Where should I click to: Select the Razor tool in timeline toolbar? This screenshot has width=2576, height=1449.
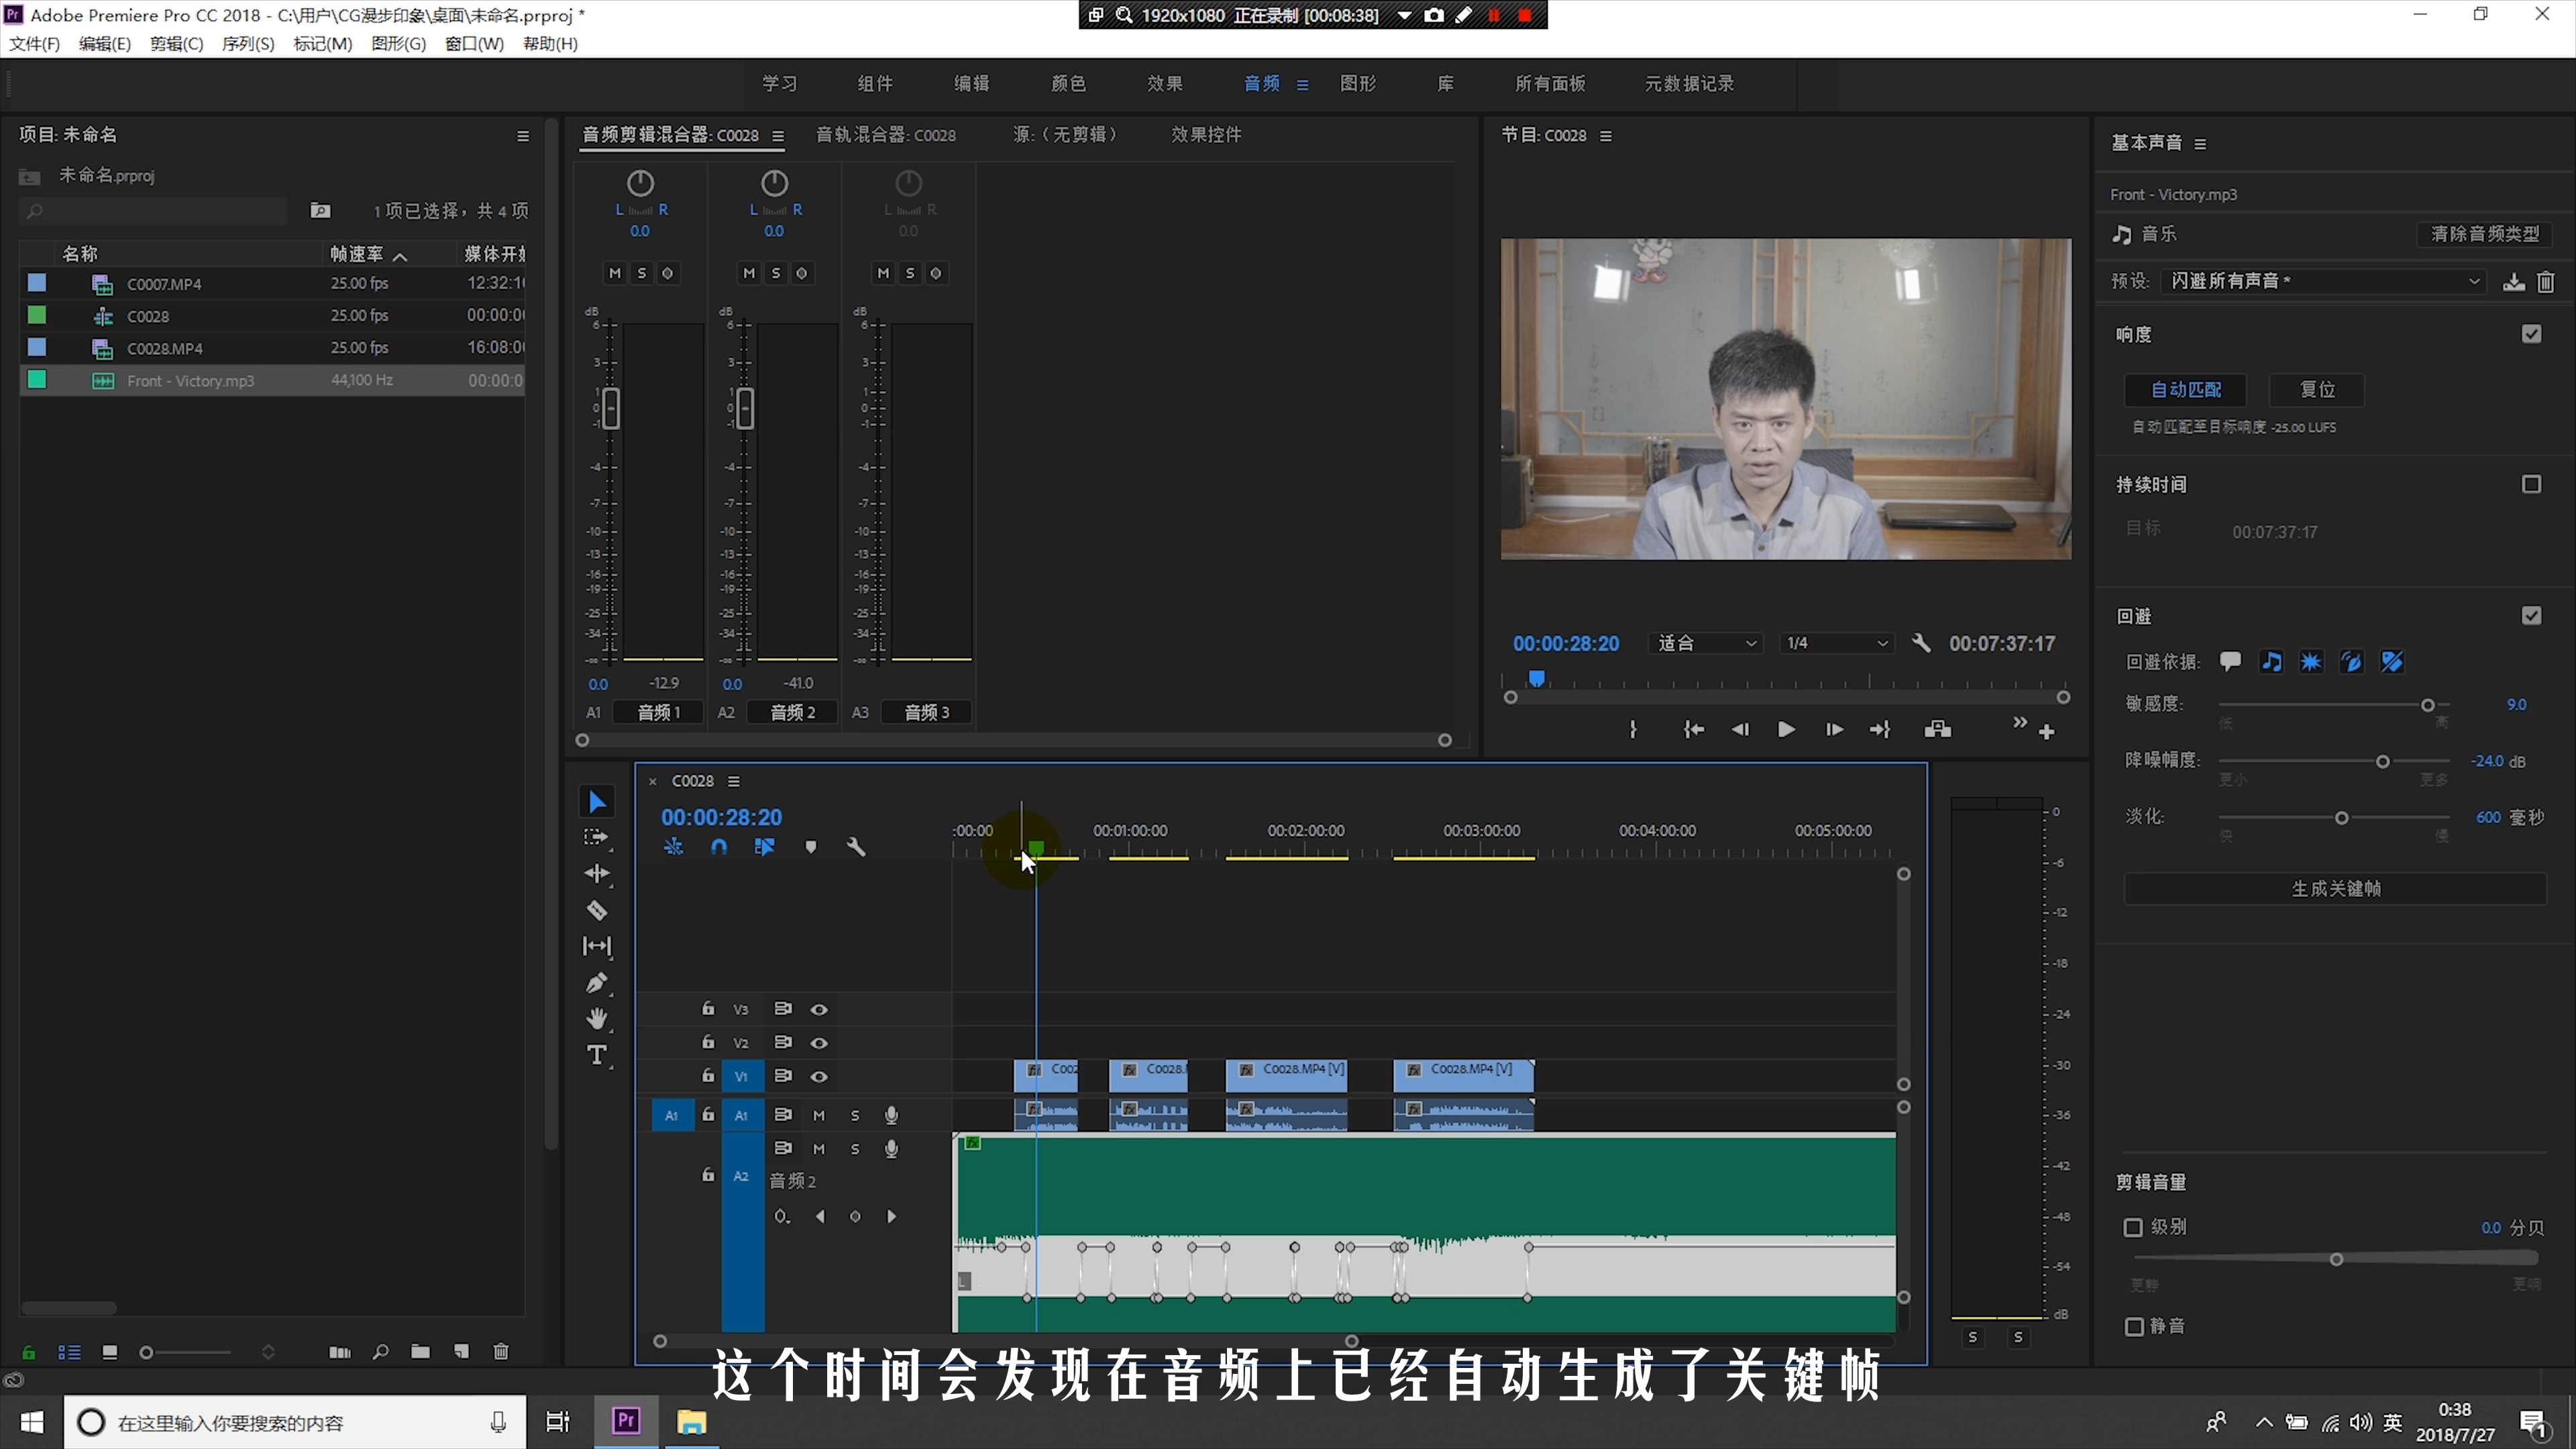(x=597, y=910)
